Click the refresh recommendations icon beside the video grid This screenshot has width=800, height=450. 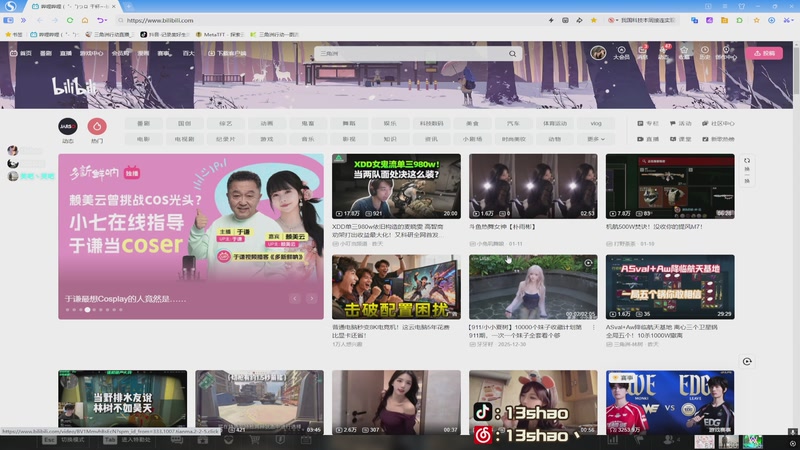tap(747, 170)
